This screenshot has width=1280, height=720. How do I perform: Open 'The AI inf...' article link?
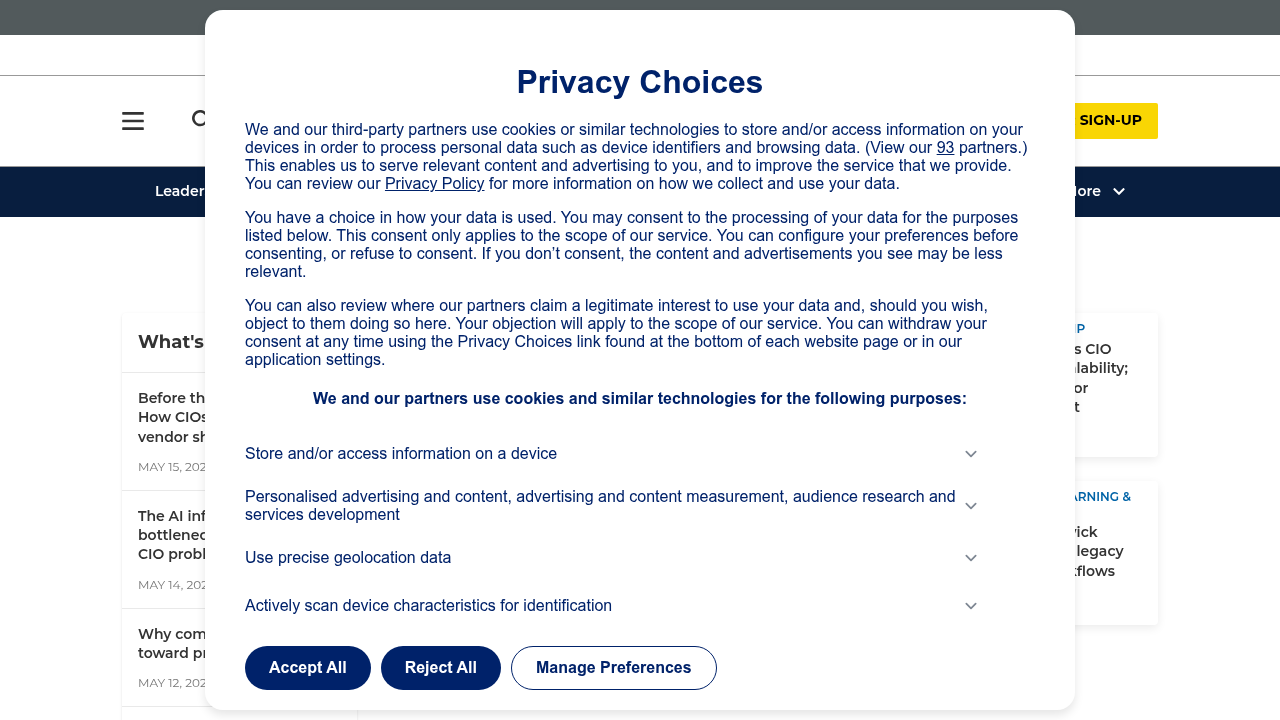point(172,535)
